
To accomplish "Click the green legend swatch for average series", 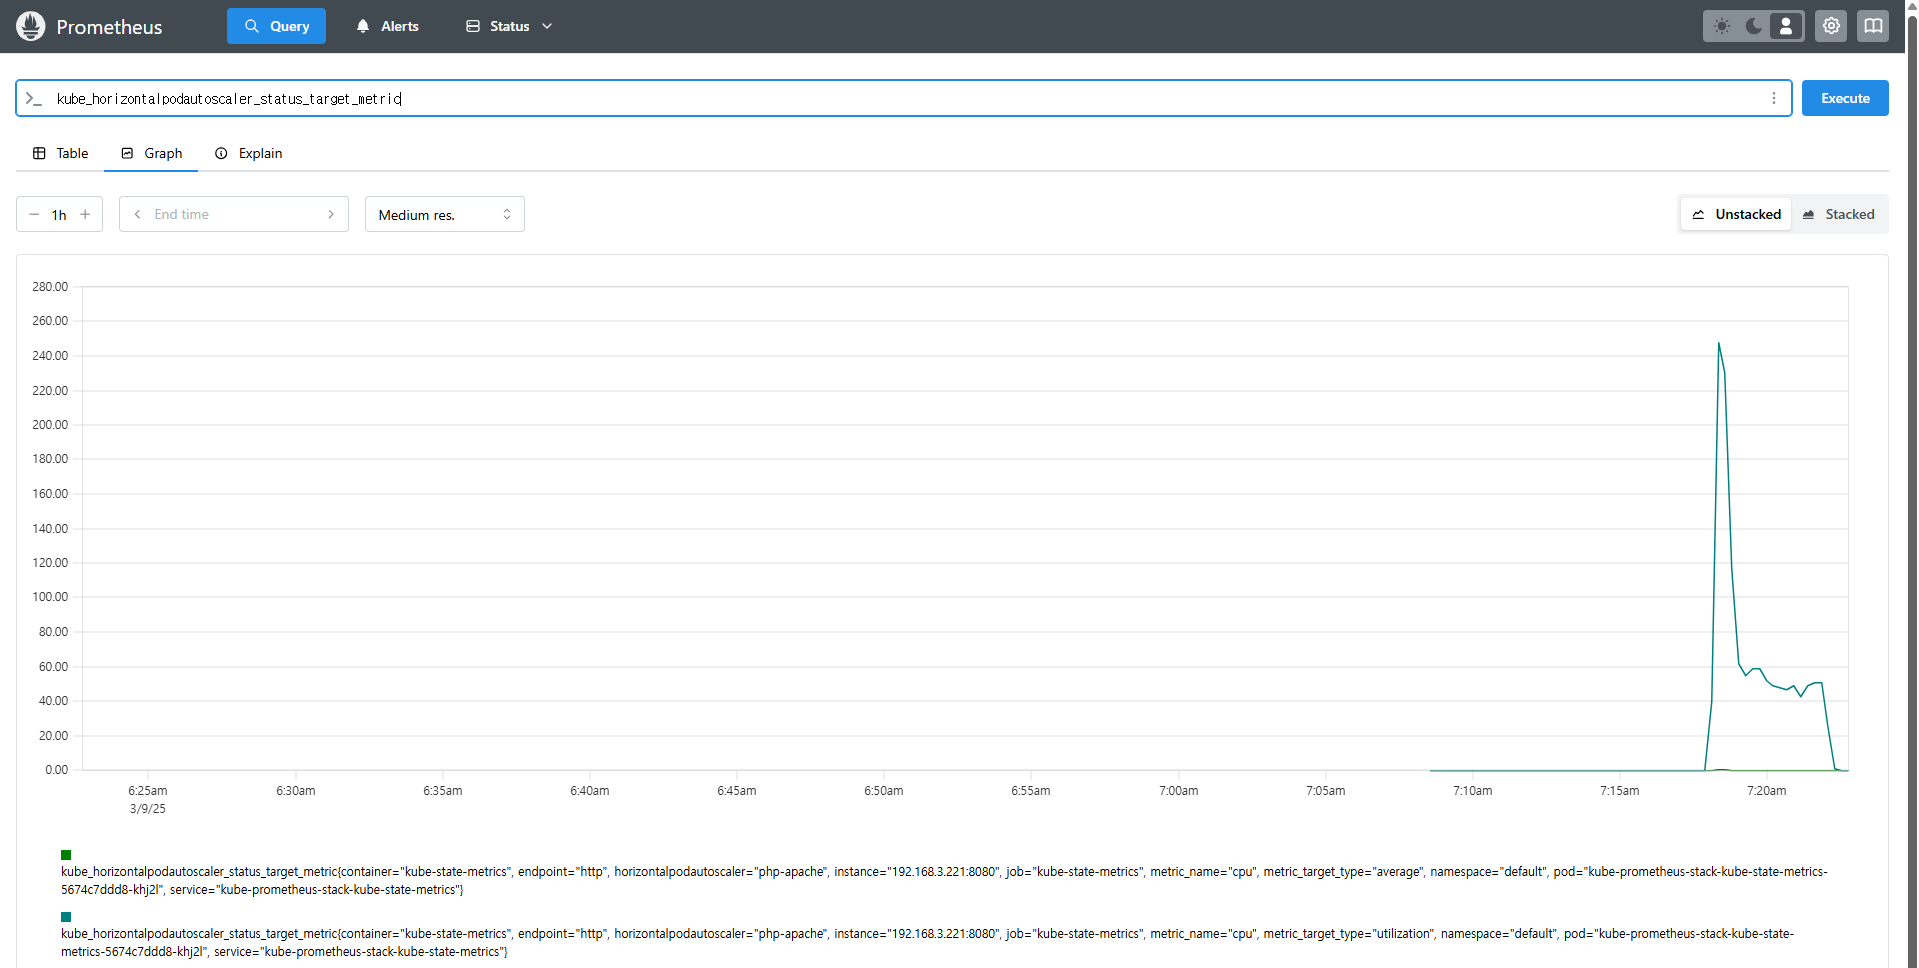I will (x=66, y=855).
